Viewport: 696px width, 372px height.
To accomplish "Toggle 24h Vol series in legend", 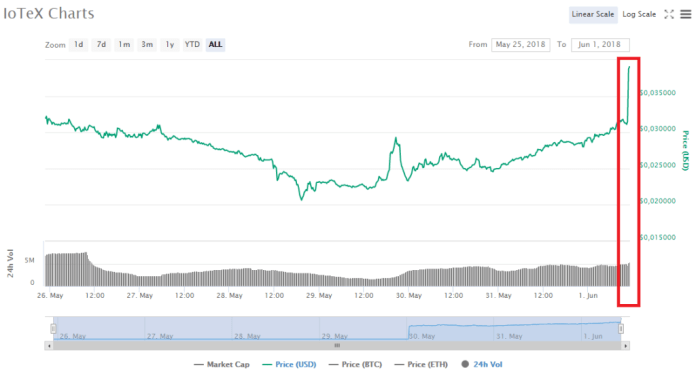I will click(482, 364).
